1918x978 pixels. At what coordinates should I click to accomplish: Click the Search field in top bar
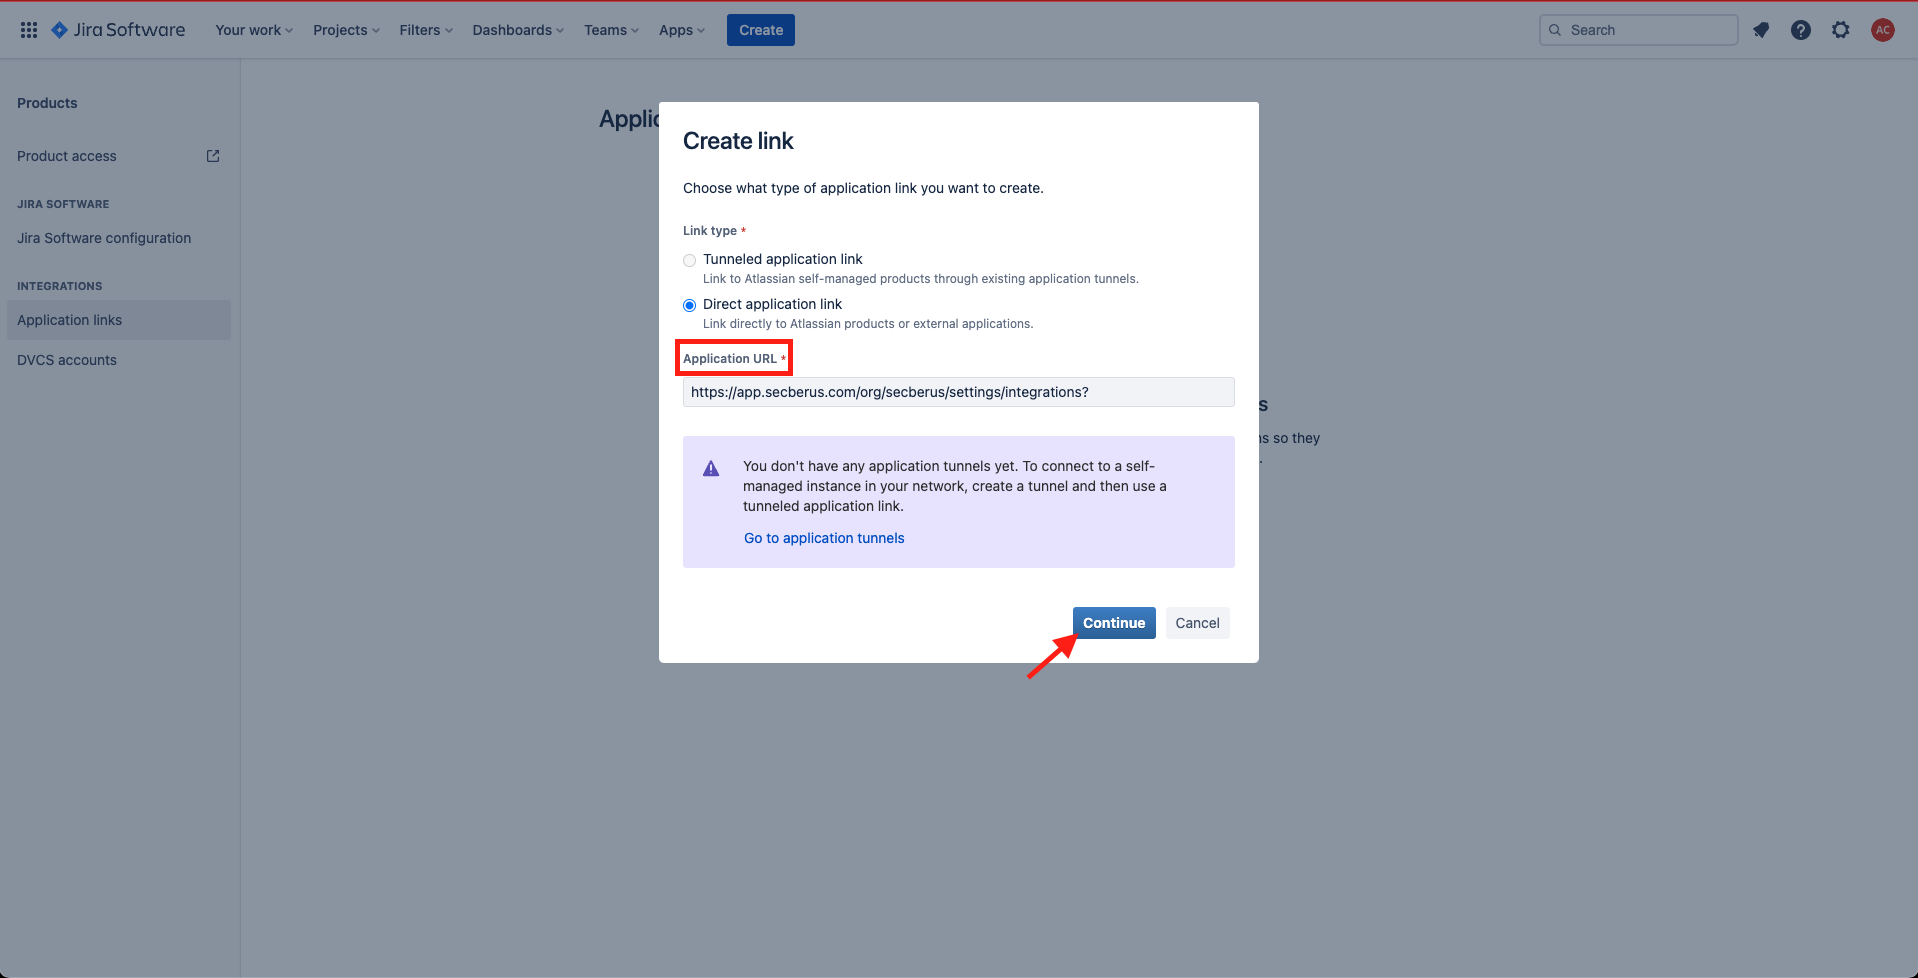pyautogui.click(x=1639, y=30)
